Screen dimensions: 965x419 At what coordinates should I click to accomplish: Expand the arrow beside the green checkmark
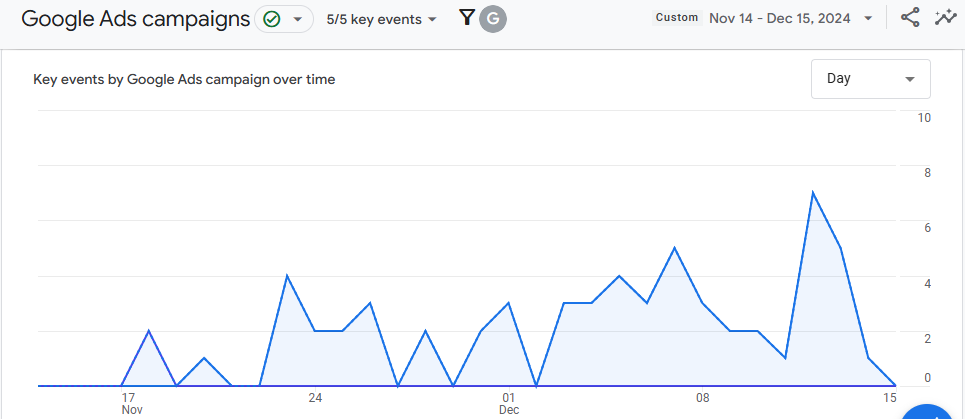coord(297,19)
